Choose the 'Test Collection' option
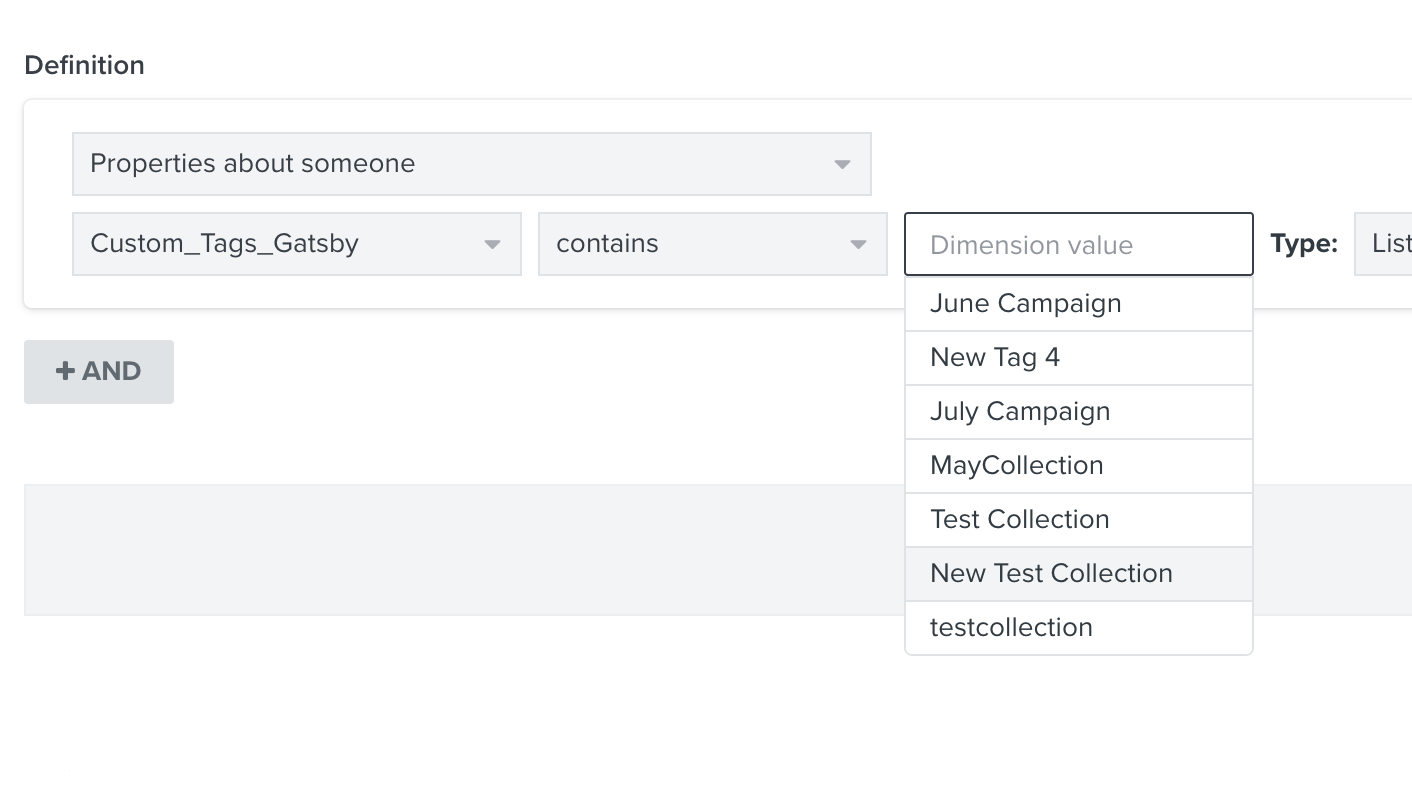 click(x=1079, y=520)
